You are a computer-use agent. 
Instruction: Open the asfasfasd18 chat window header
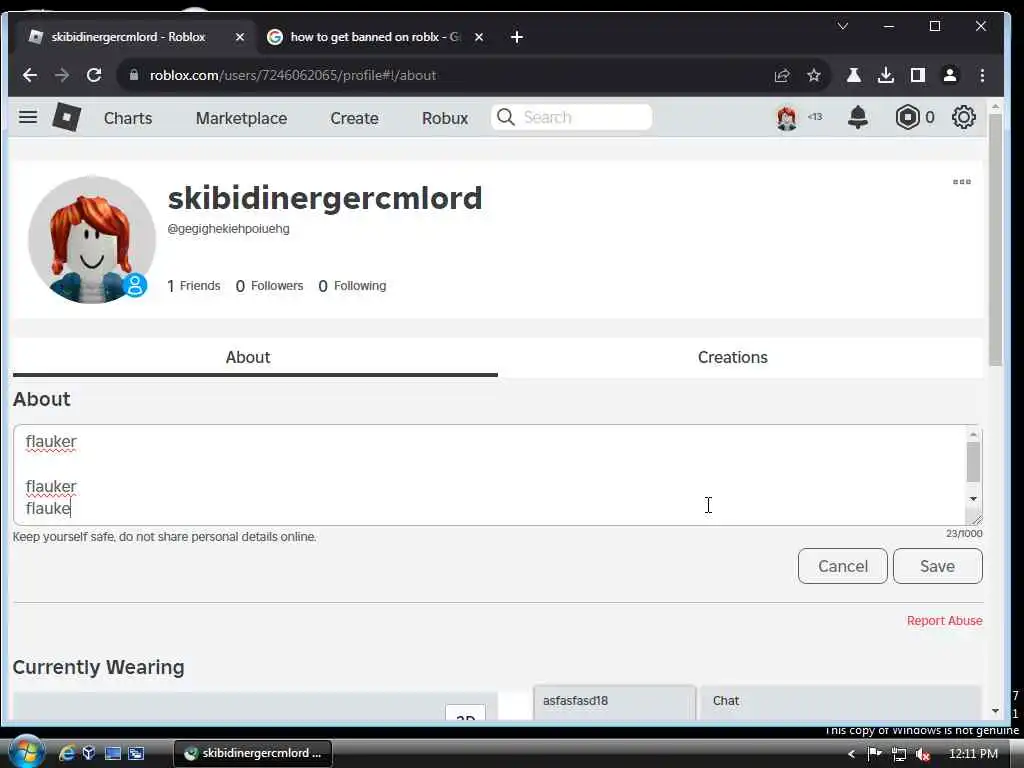[x=615, y=702]
